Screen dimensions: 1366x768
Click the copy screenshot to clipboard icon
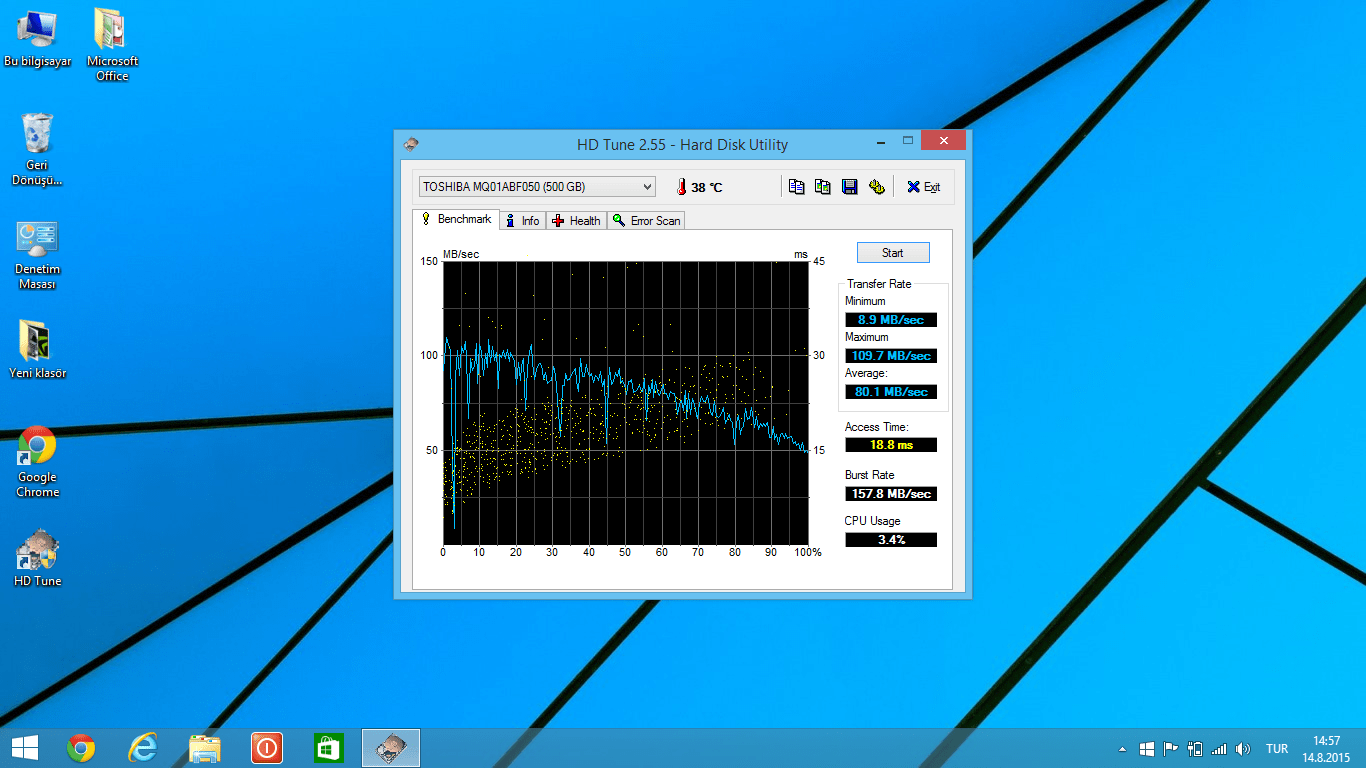pos(822,187)
